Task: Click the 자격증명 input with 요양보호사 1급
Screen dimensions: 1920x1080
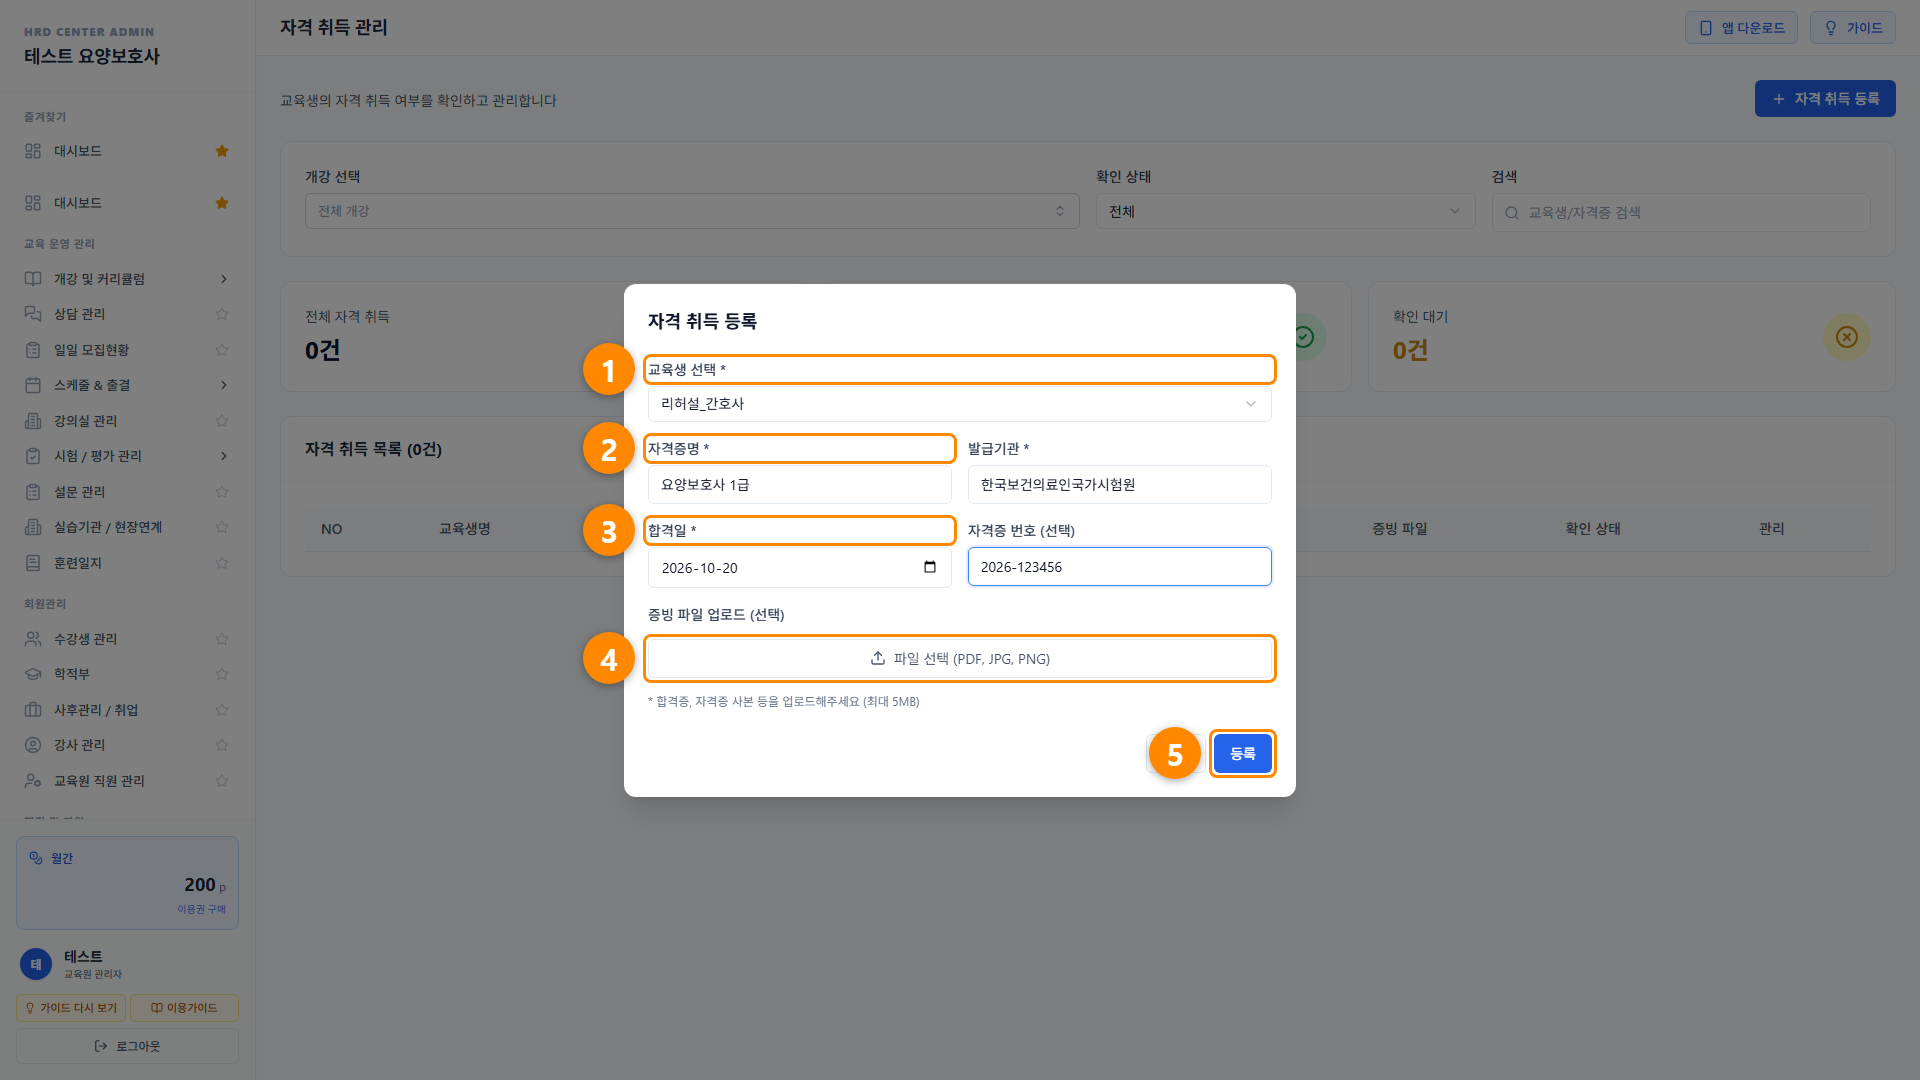Action: 800,485
